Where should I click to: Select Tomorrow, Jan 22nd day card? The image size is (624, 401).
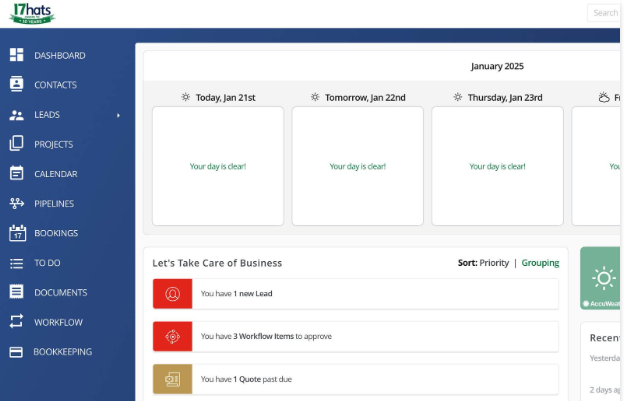[x=357, y=166]
